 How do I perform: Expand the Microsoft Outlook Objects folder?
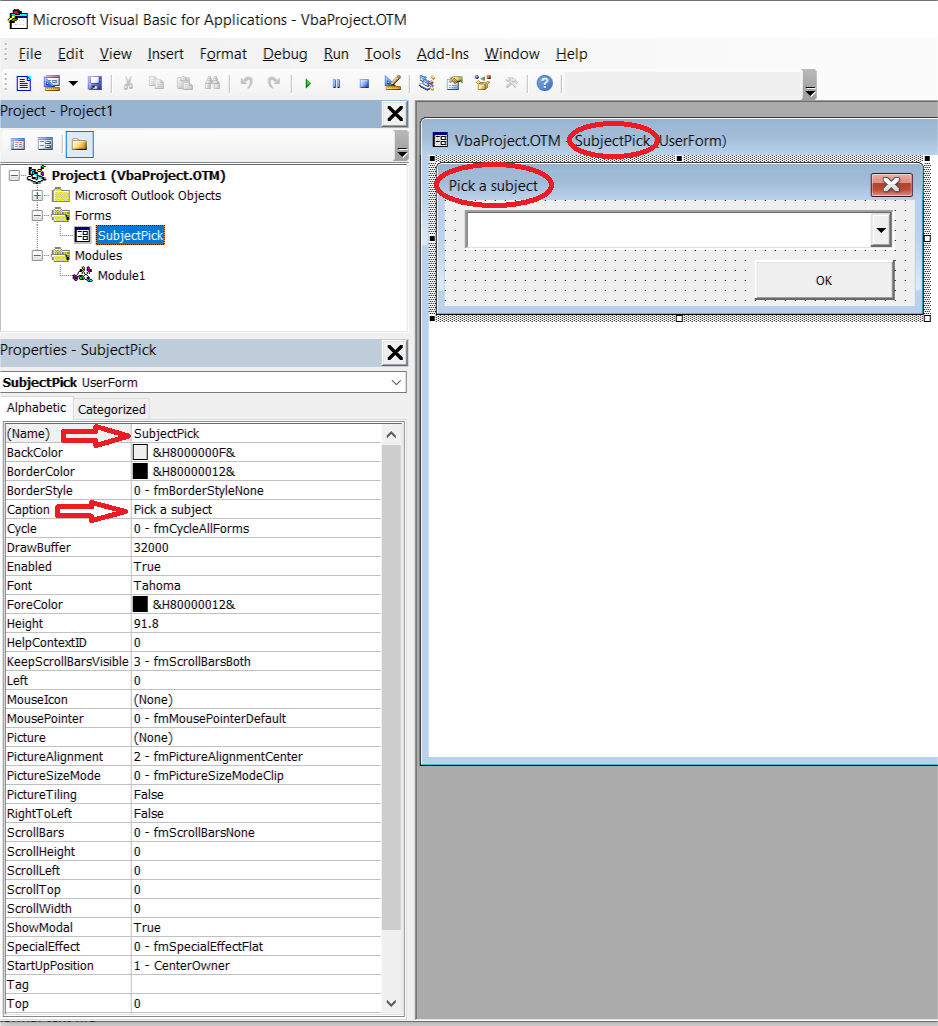coord(37,195)
